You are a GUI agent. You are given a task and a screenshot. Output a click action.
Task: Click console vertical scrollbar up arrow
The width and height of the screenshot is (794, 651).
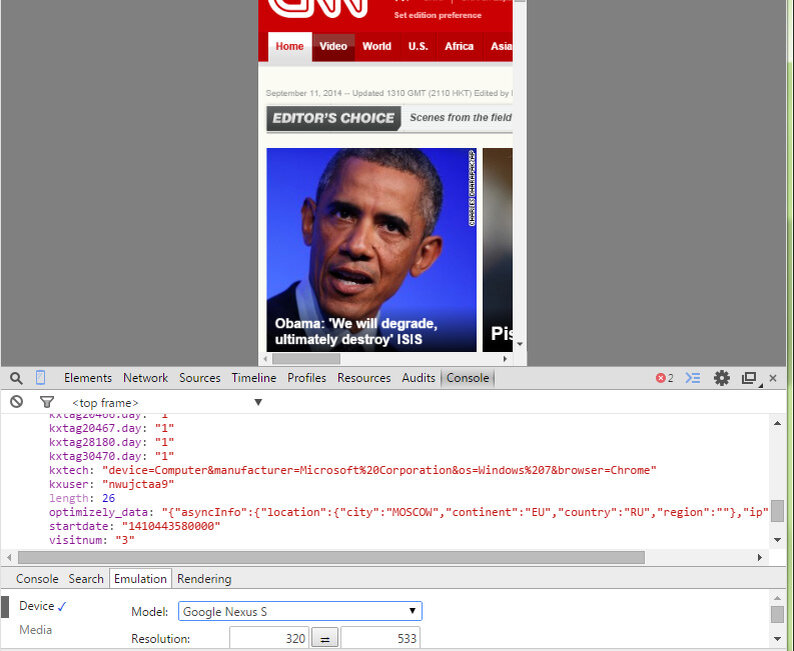click(777, 423)
